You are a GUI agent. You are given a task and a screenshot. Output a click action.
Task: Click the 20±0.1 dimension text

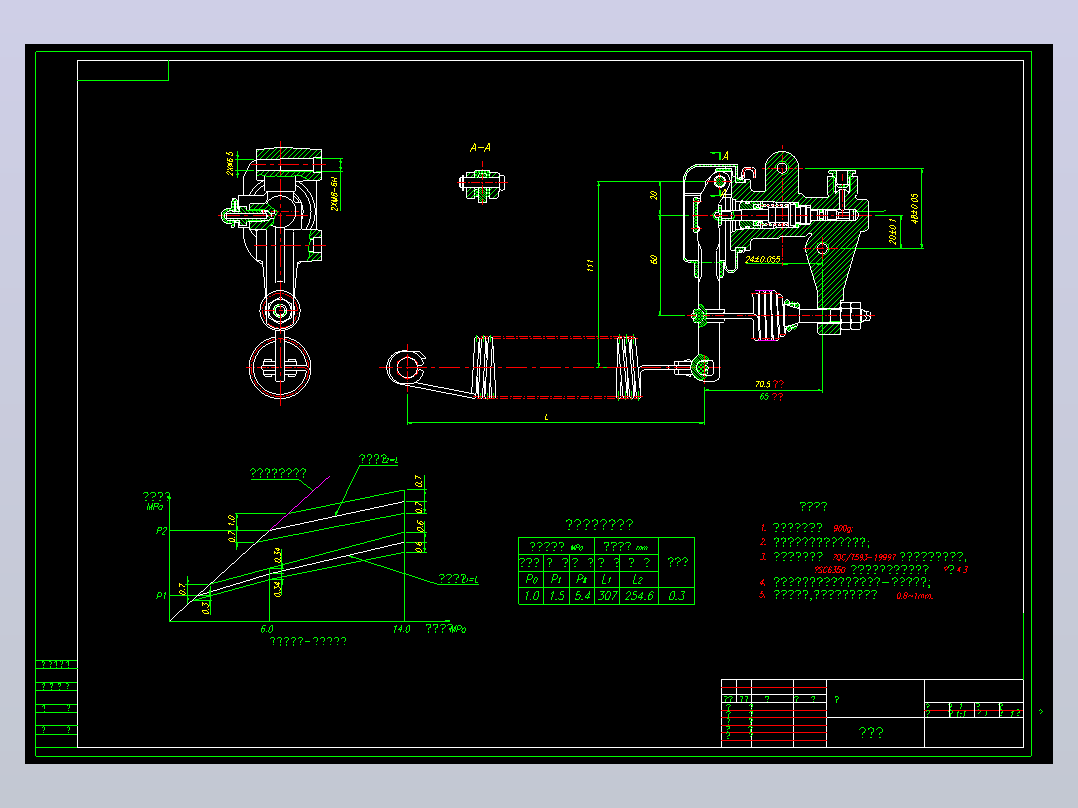click(893, 231)
